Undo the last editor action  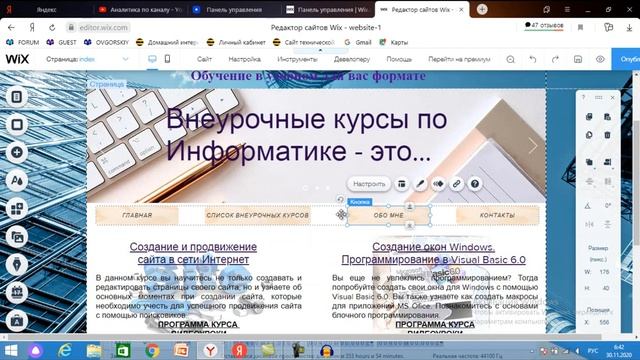pyautogui.click(x=533, y=59)
